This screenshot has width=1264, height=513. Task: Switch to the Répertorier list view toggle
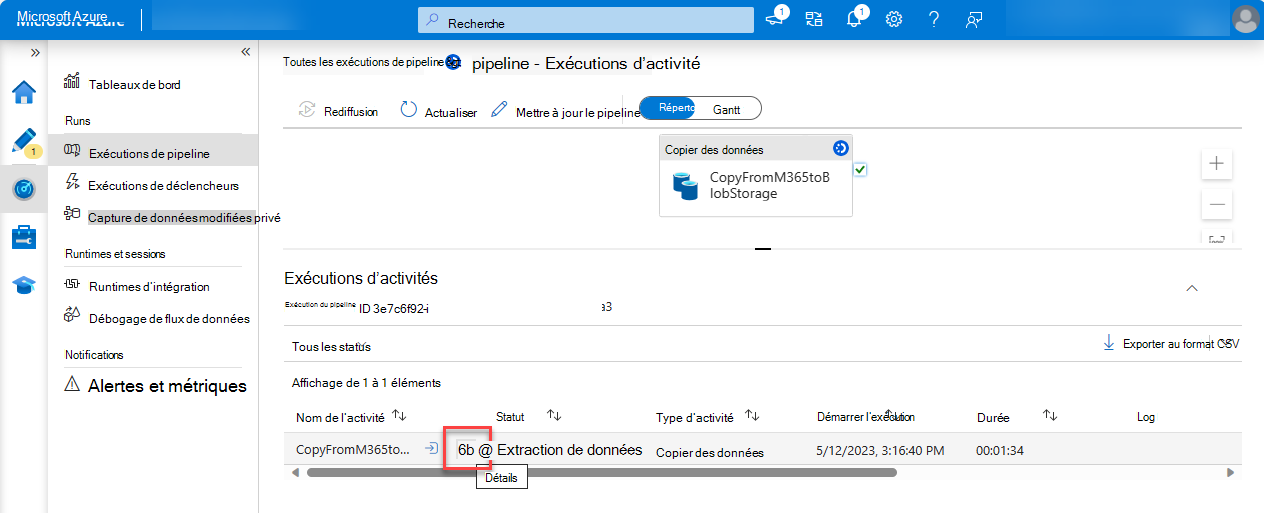(667, 108)
